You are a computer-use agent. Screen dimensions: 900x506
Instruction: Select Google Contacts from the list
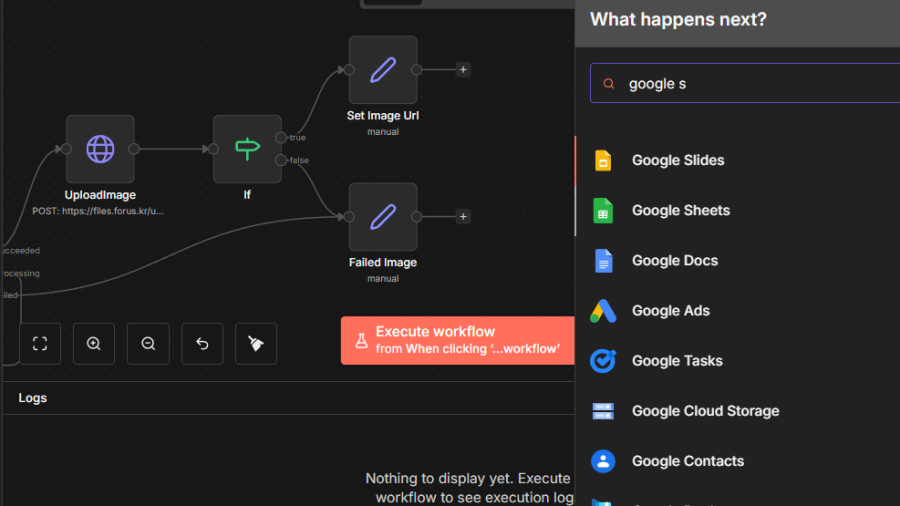point(687,461)
